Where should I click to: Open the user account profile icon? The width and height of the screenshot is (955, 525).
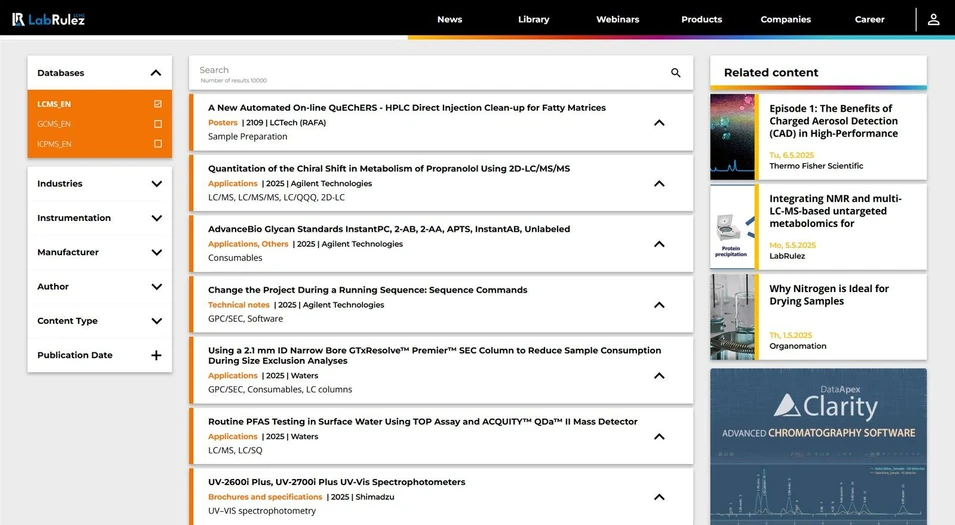click(933, 19)
